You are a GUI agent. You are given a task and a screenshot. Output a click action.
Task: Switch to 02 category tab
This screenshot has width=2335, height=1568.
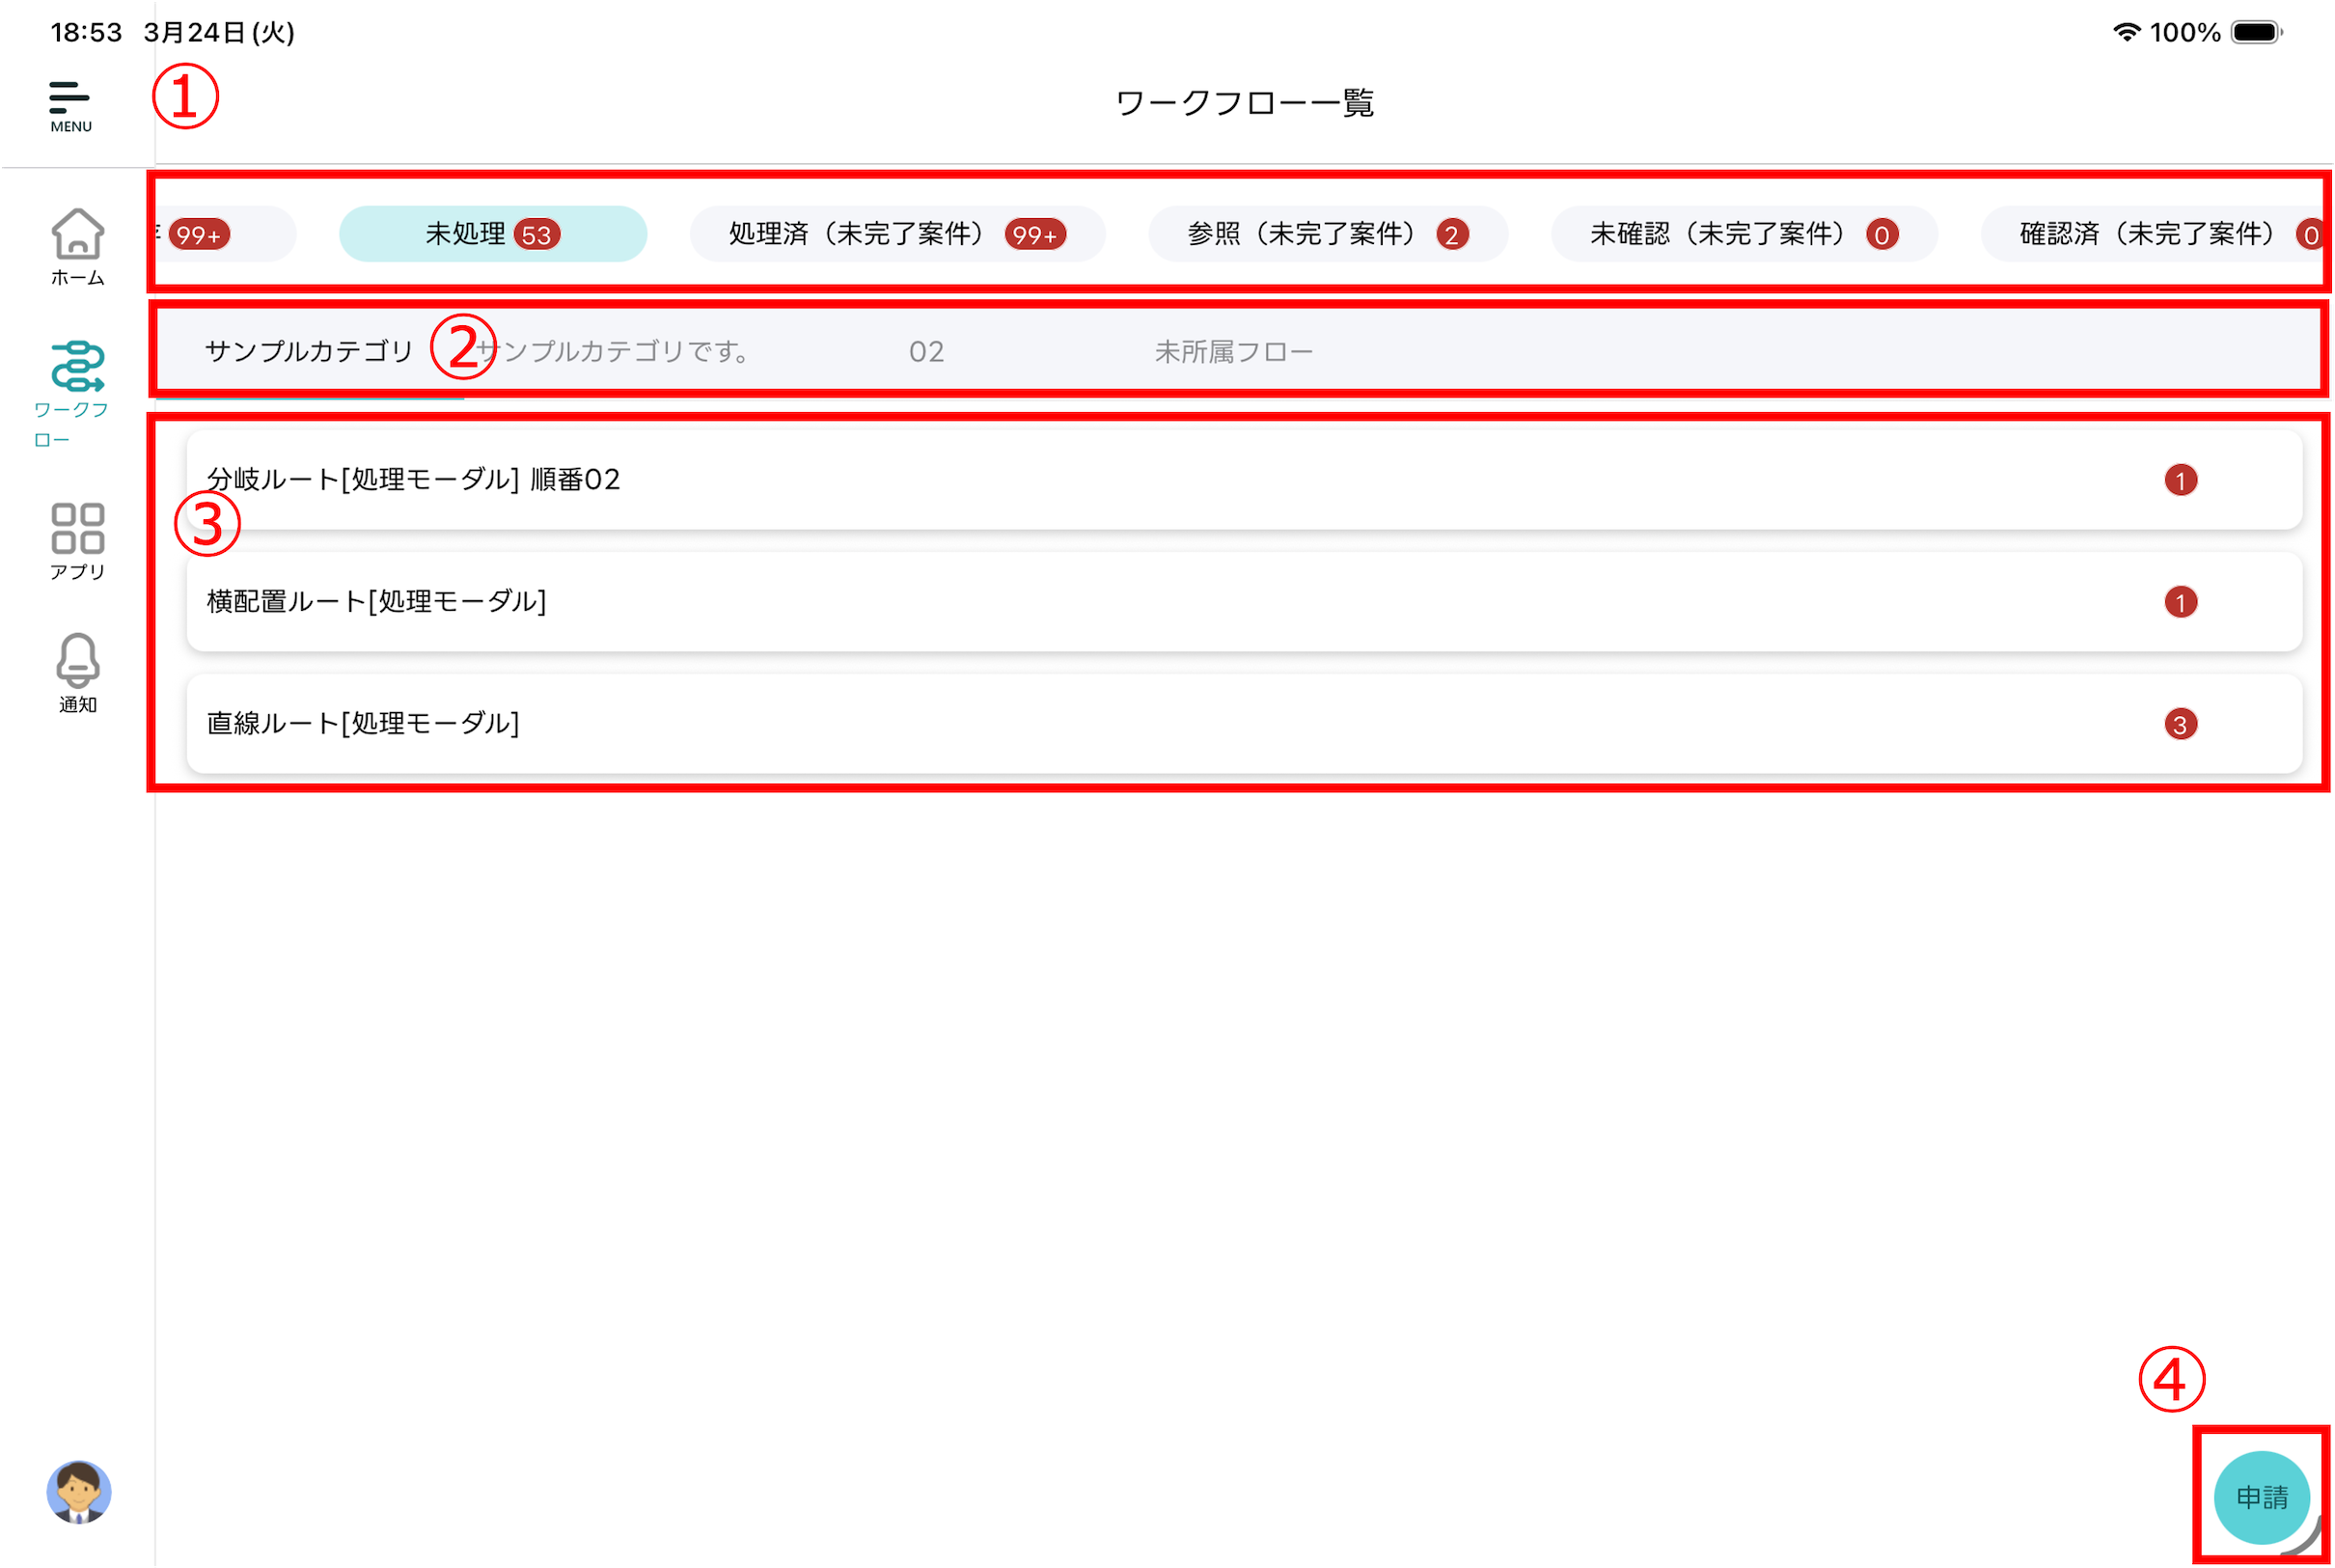click(926, 351)
